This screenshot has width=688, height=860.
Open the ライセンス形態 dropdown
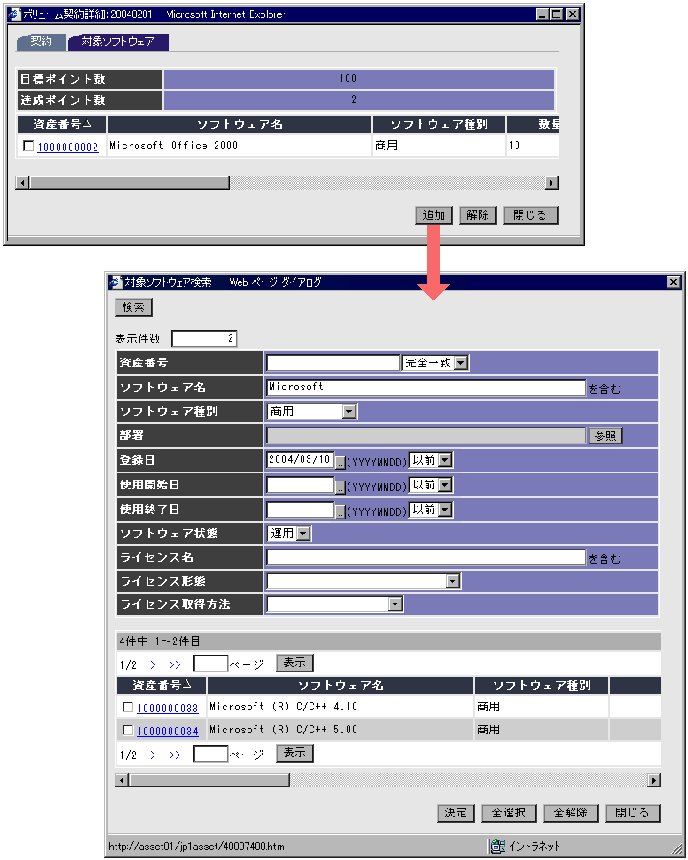pos(364,581)
